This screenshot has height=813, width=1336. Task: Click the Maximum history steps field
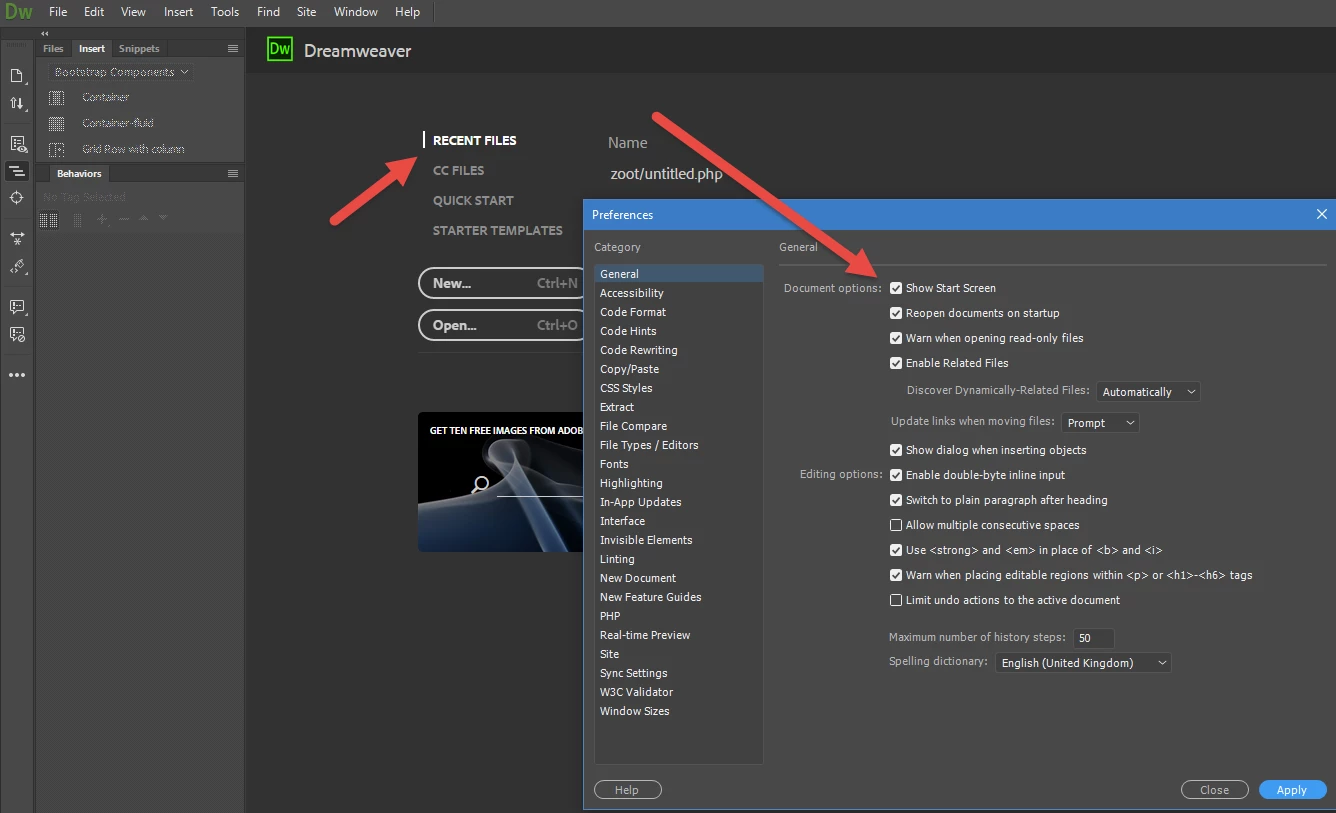point(1094,638)
